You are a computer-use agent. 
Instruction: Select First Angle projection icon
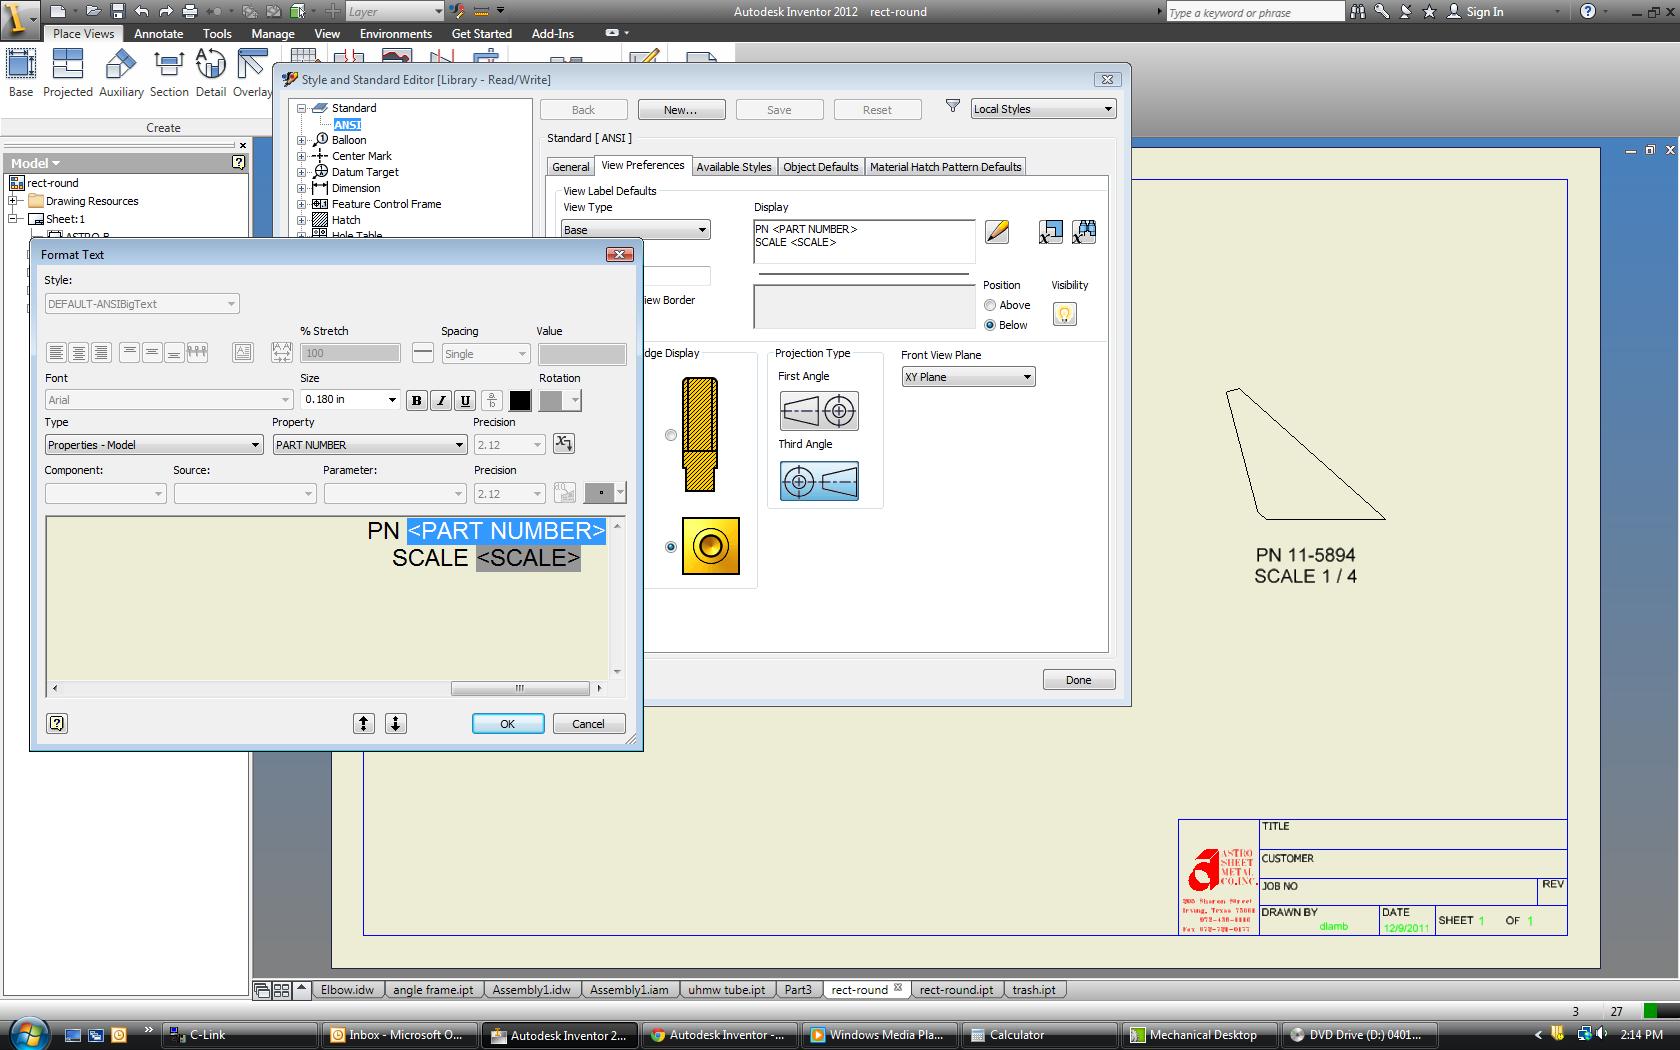coord(819,410)
